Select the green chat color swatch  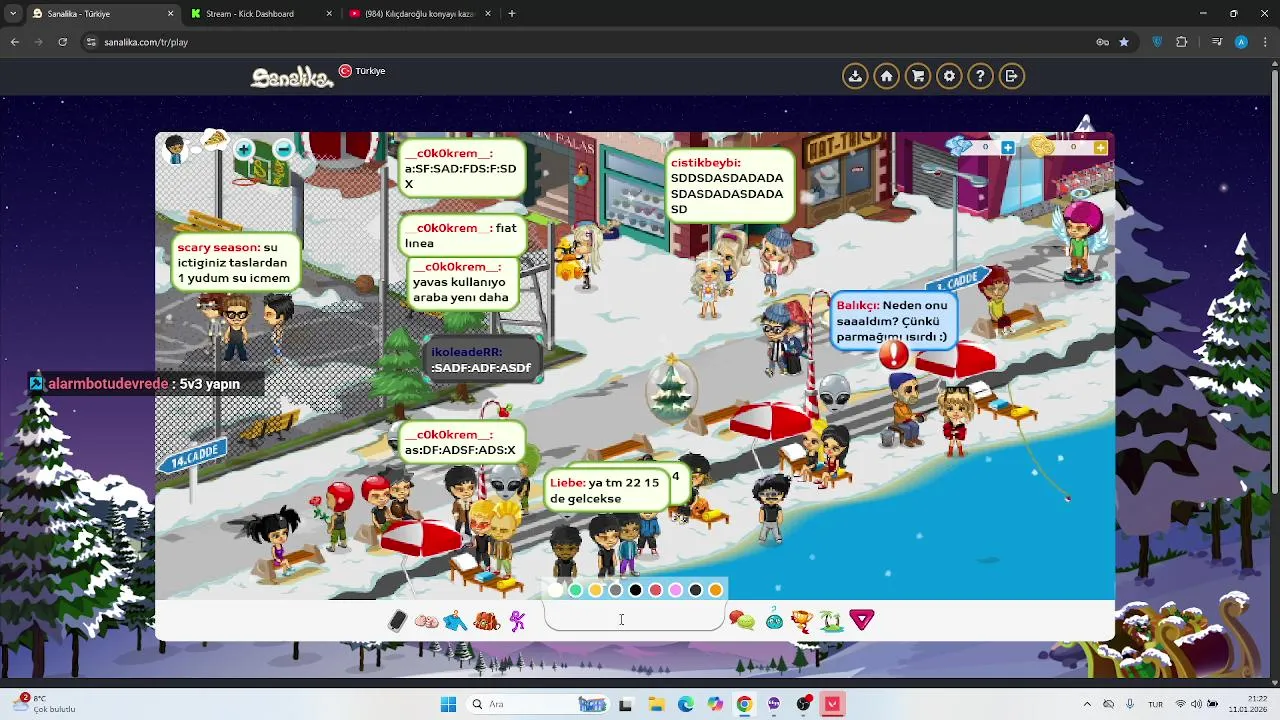coord(576,590)
